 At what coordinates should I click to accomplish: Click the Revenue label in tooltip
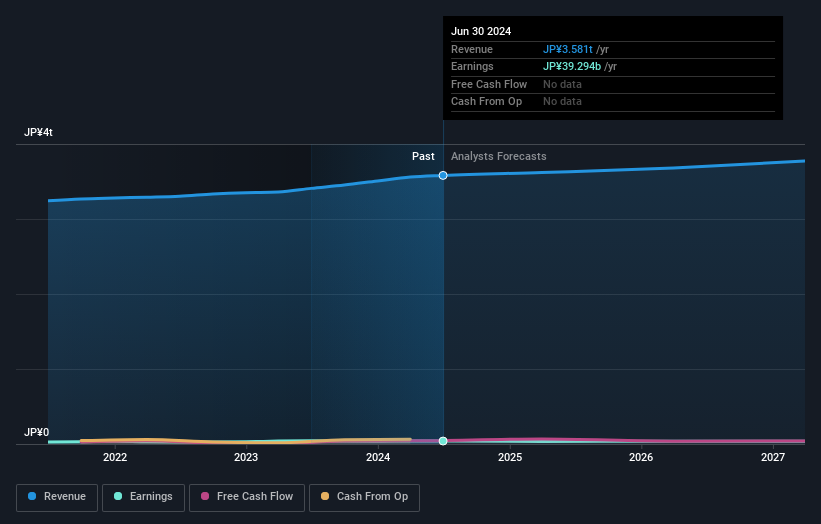click(x=472, y=49)
